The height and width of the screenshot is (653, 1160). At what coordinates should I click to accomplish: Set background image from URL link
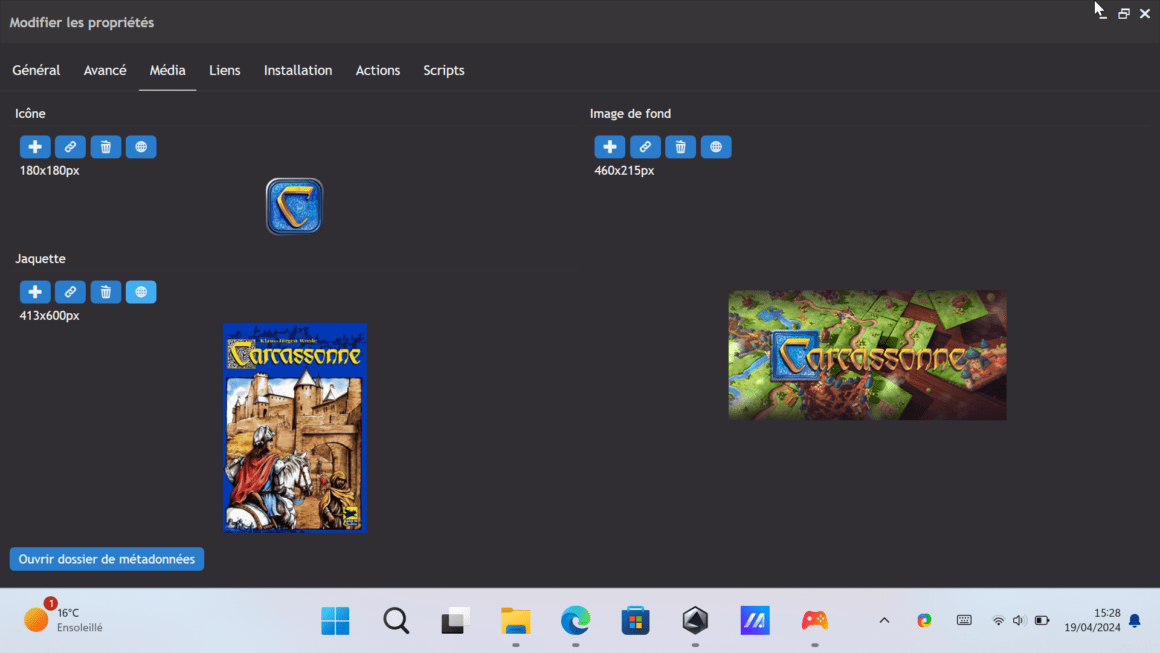point(645,146)
